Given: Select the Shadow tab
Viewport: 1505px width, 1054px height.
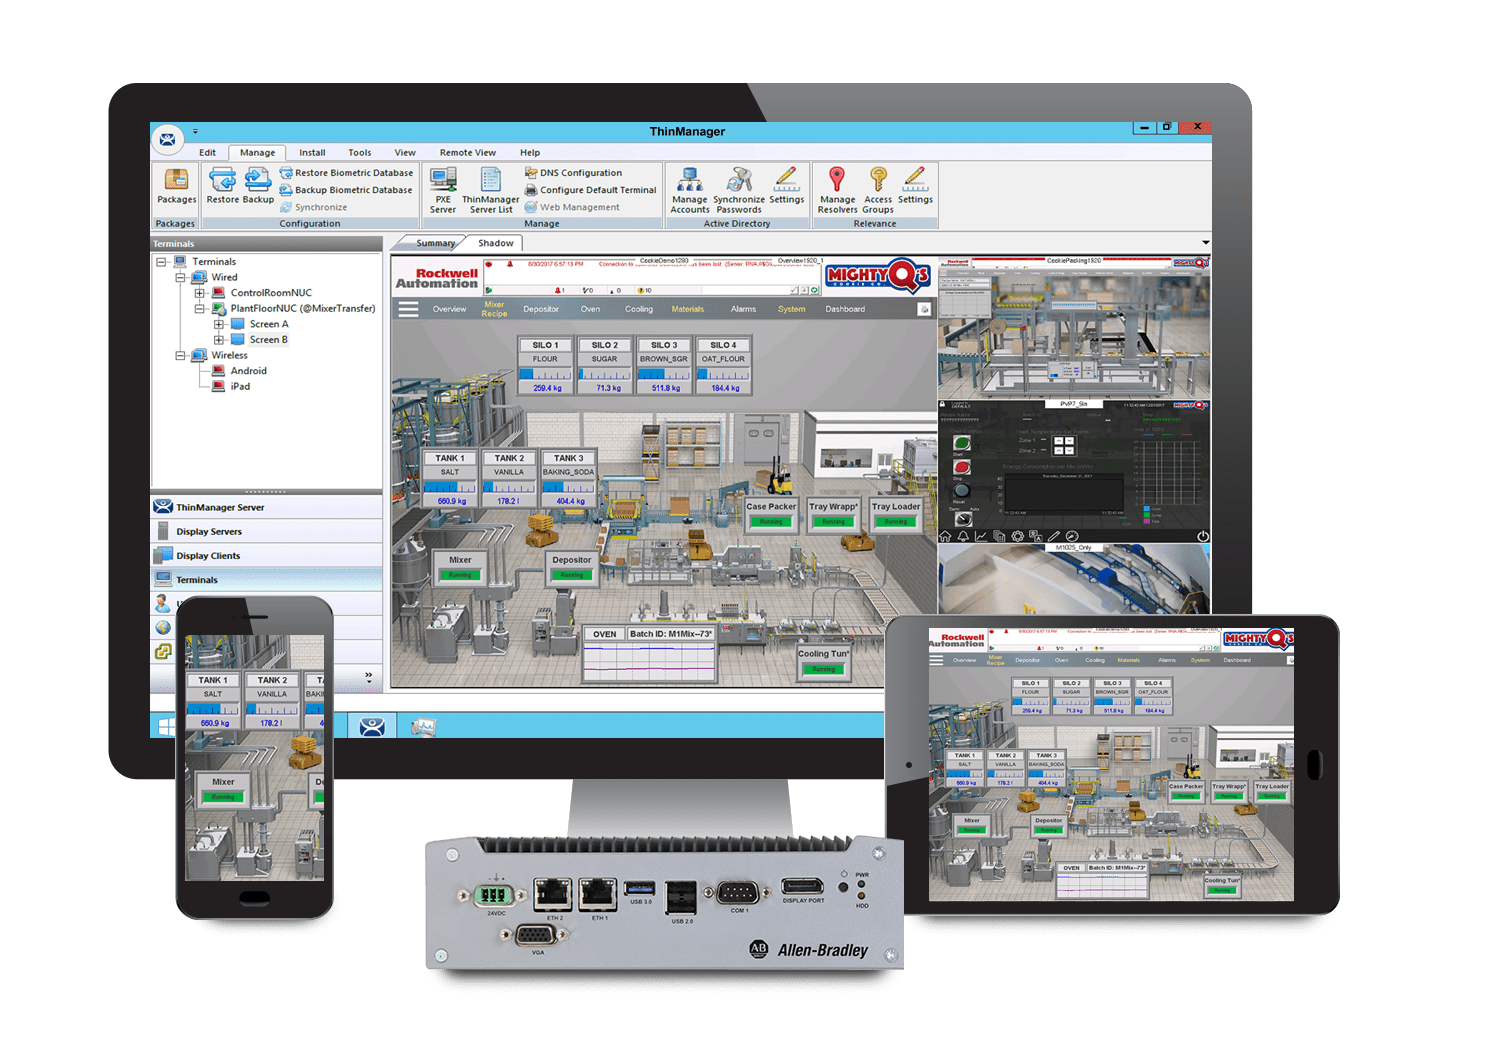Looking at the screenshot, I should (x=496, y=243).
